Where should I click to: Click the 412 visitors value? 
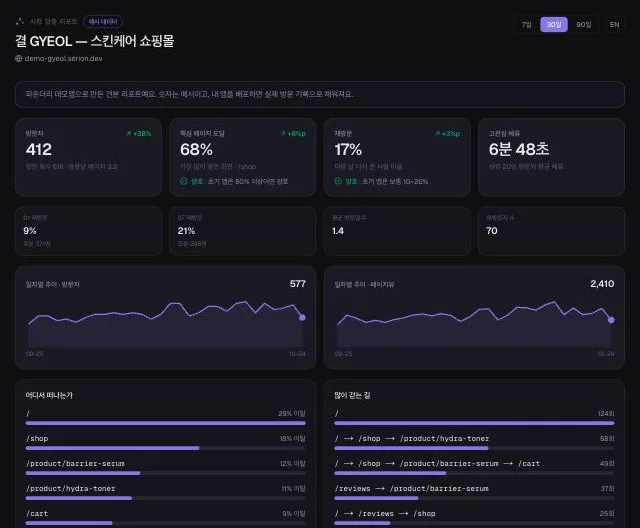[39, 149]
